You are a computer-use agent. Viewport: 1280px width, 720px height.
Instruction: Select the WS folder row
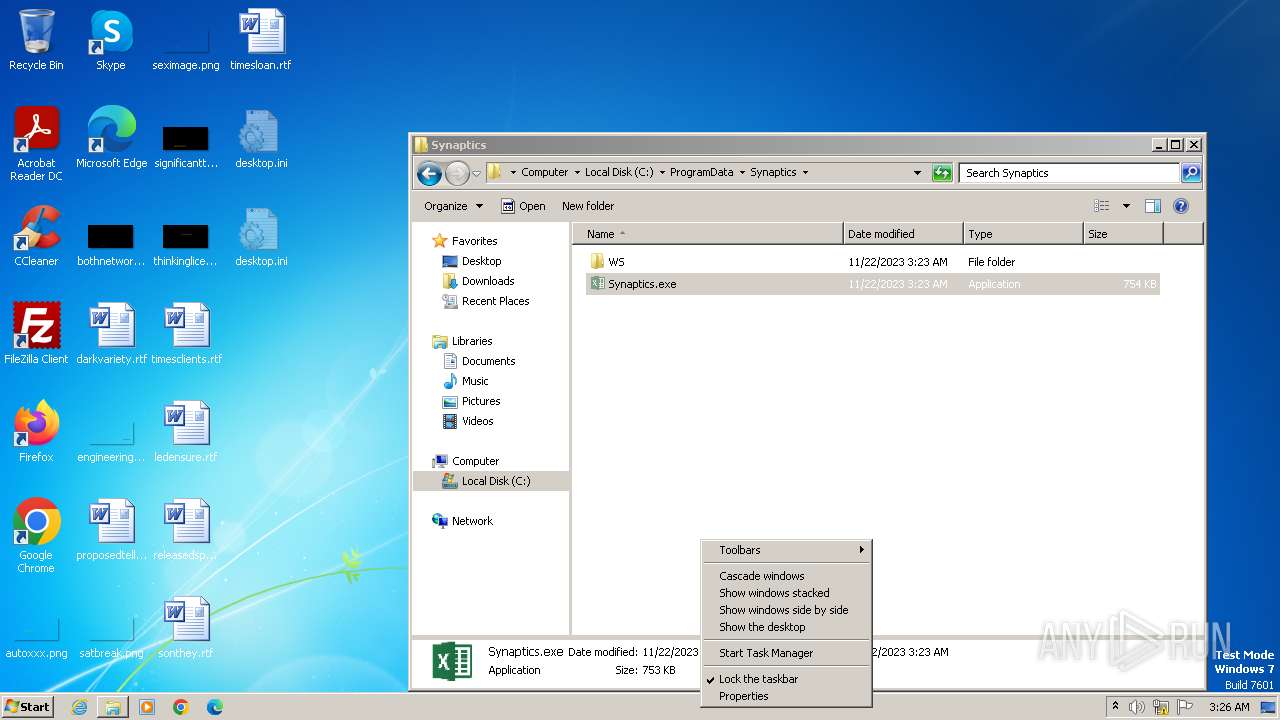873,262
